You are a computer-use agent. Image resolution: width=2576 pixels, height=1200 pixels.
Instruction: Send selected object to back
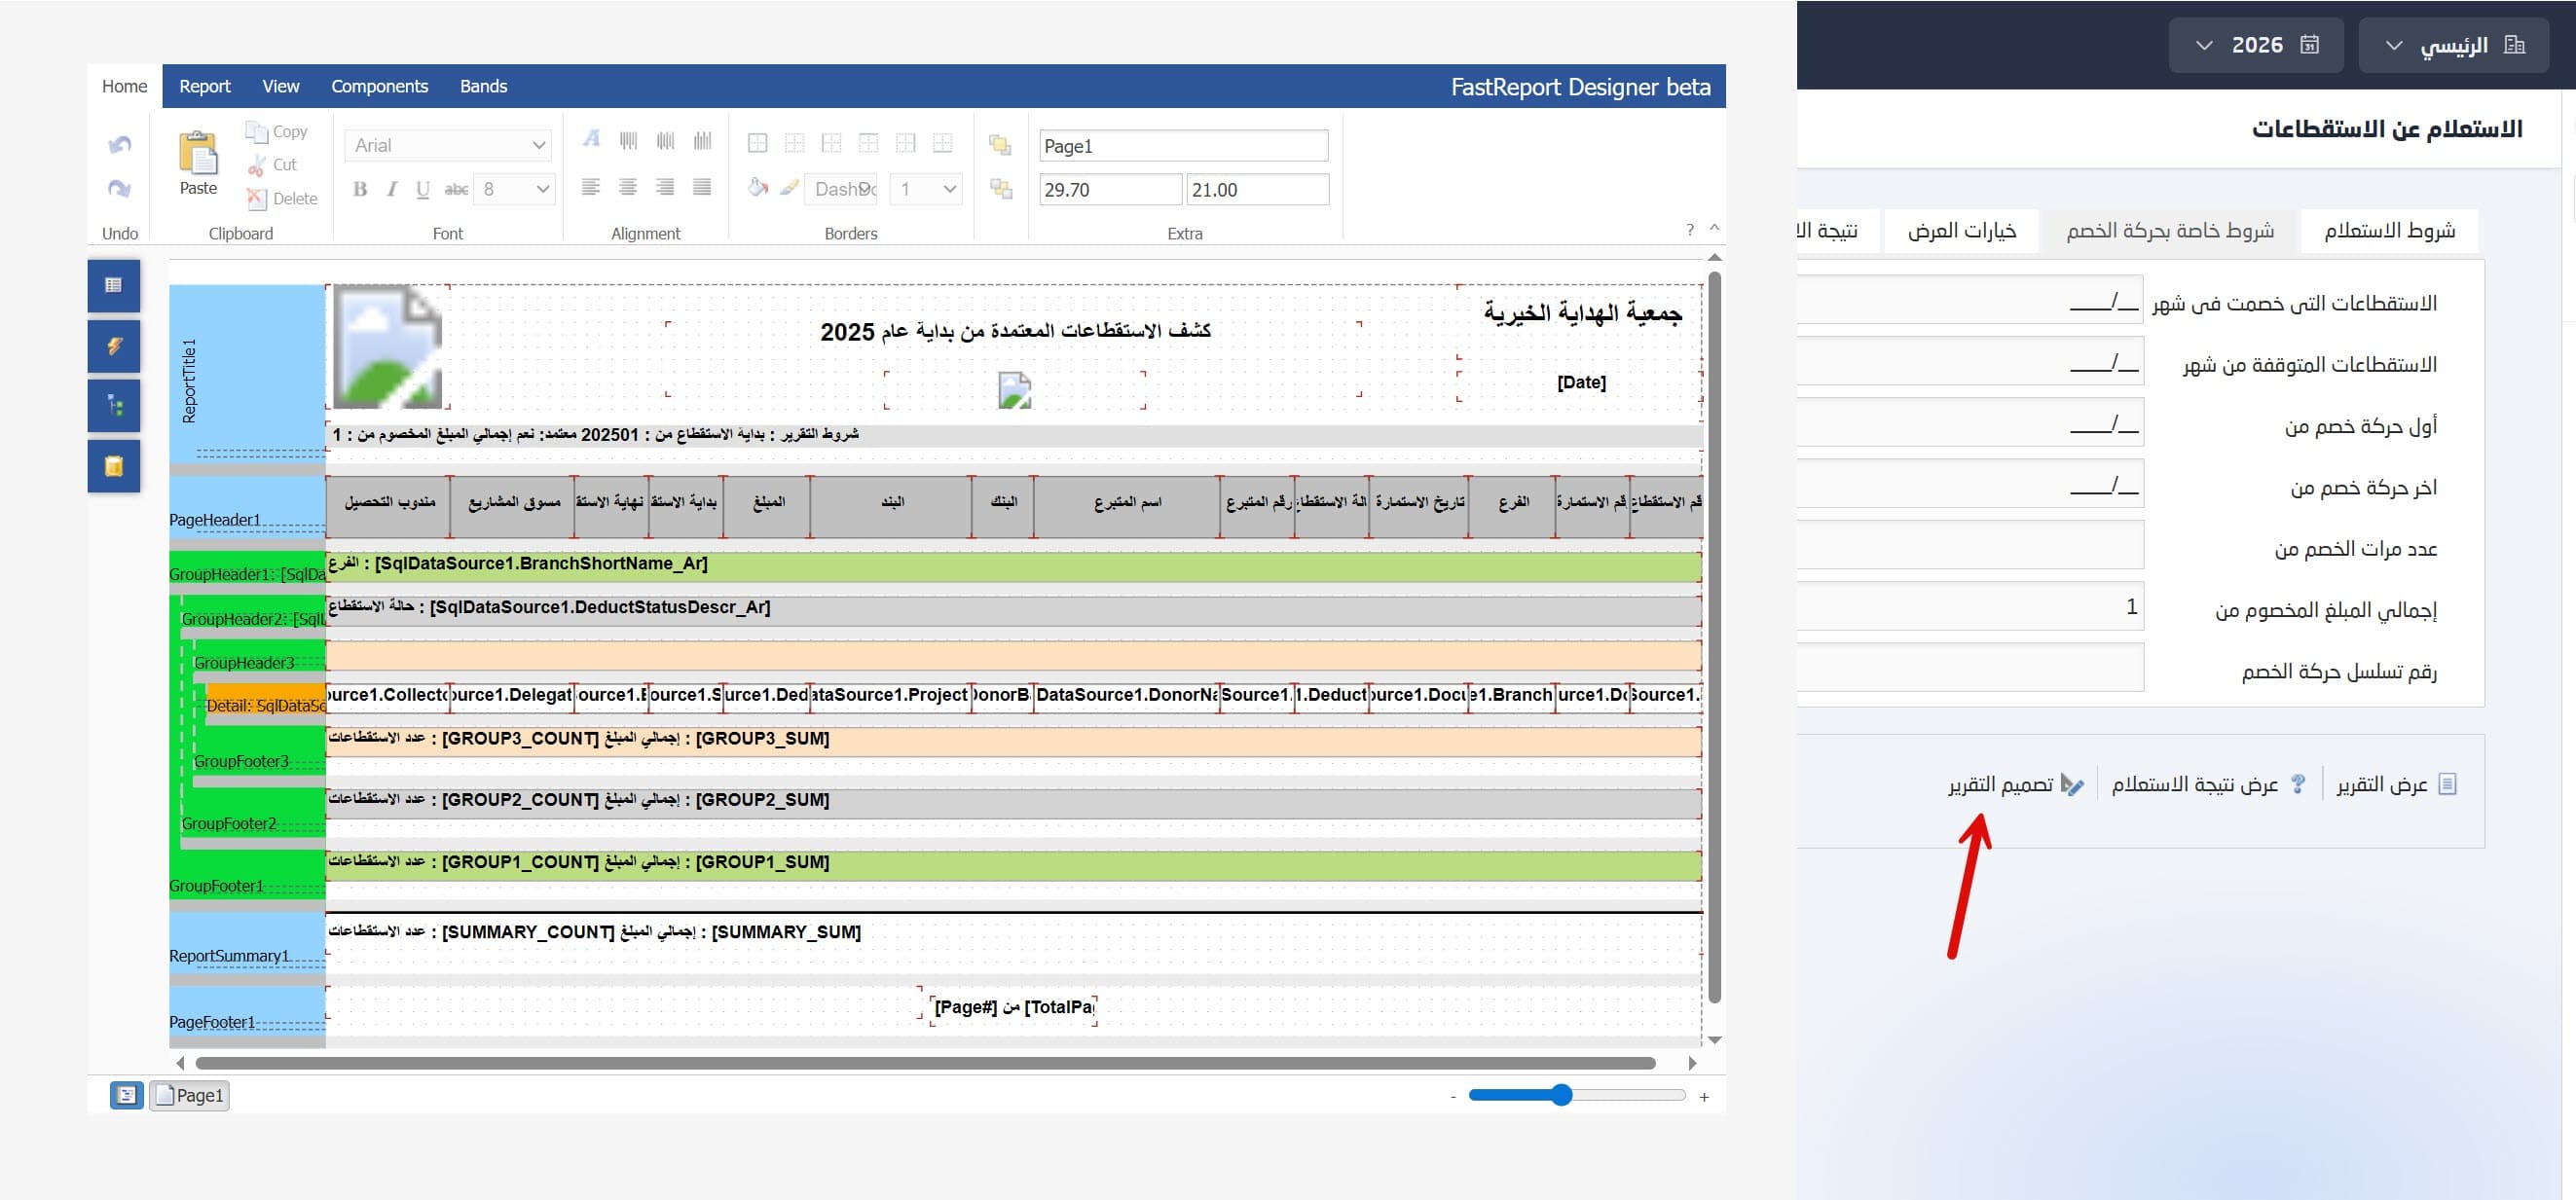coord(1000,188)
